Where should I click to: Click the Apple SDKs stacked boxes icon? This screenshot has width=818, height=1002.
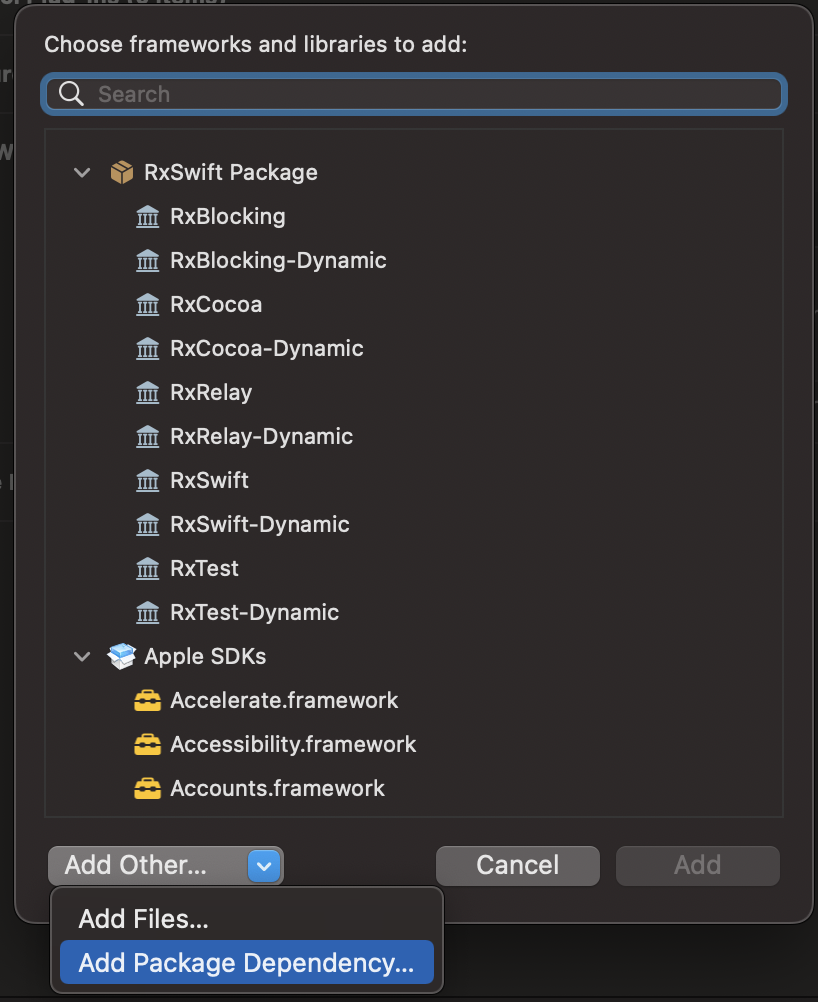click(x=121, y=656)
